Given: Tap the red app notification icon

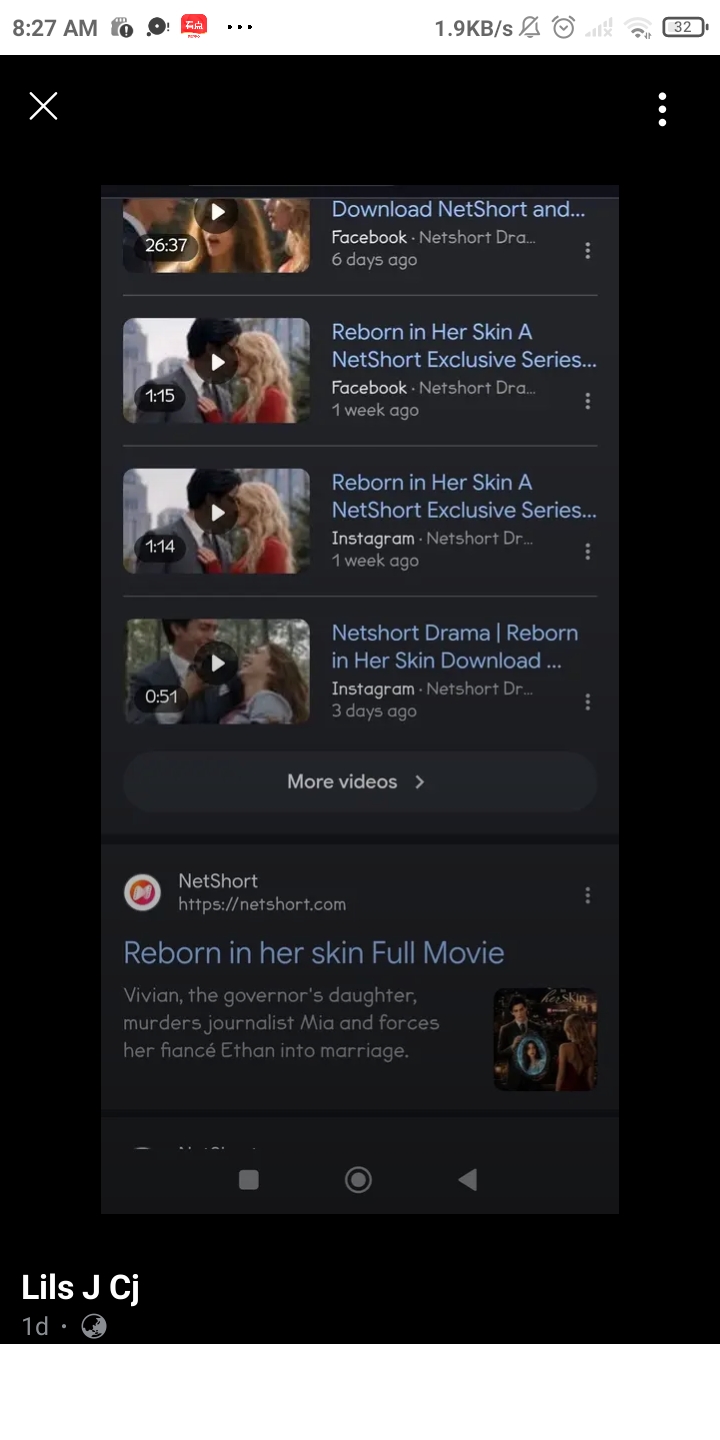Looking at the screenshot, I should (194, 27).
